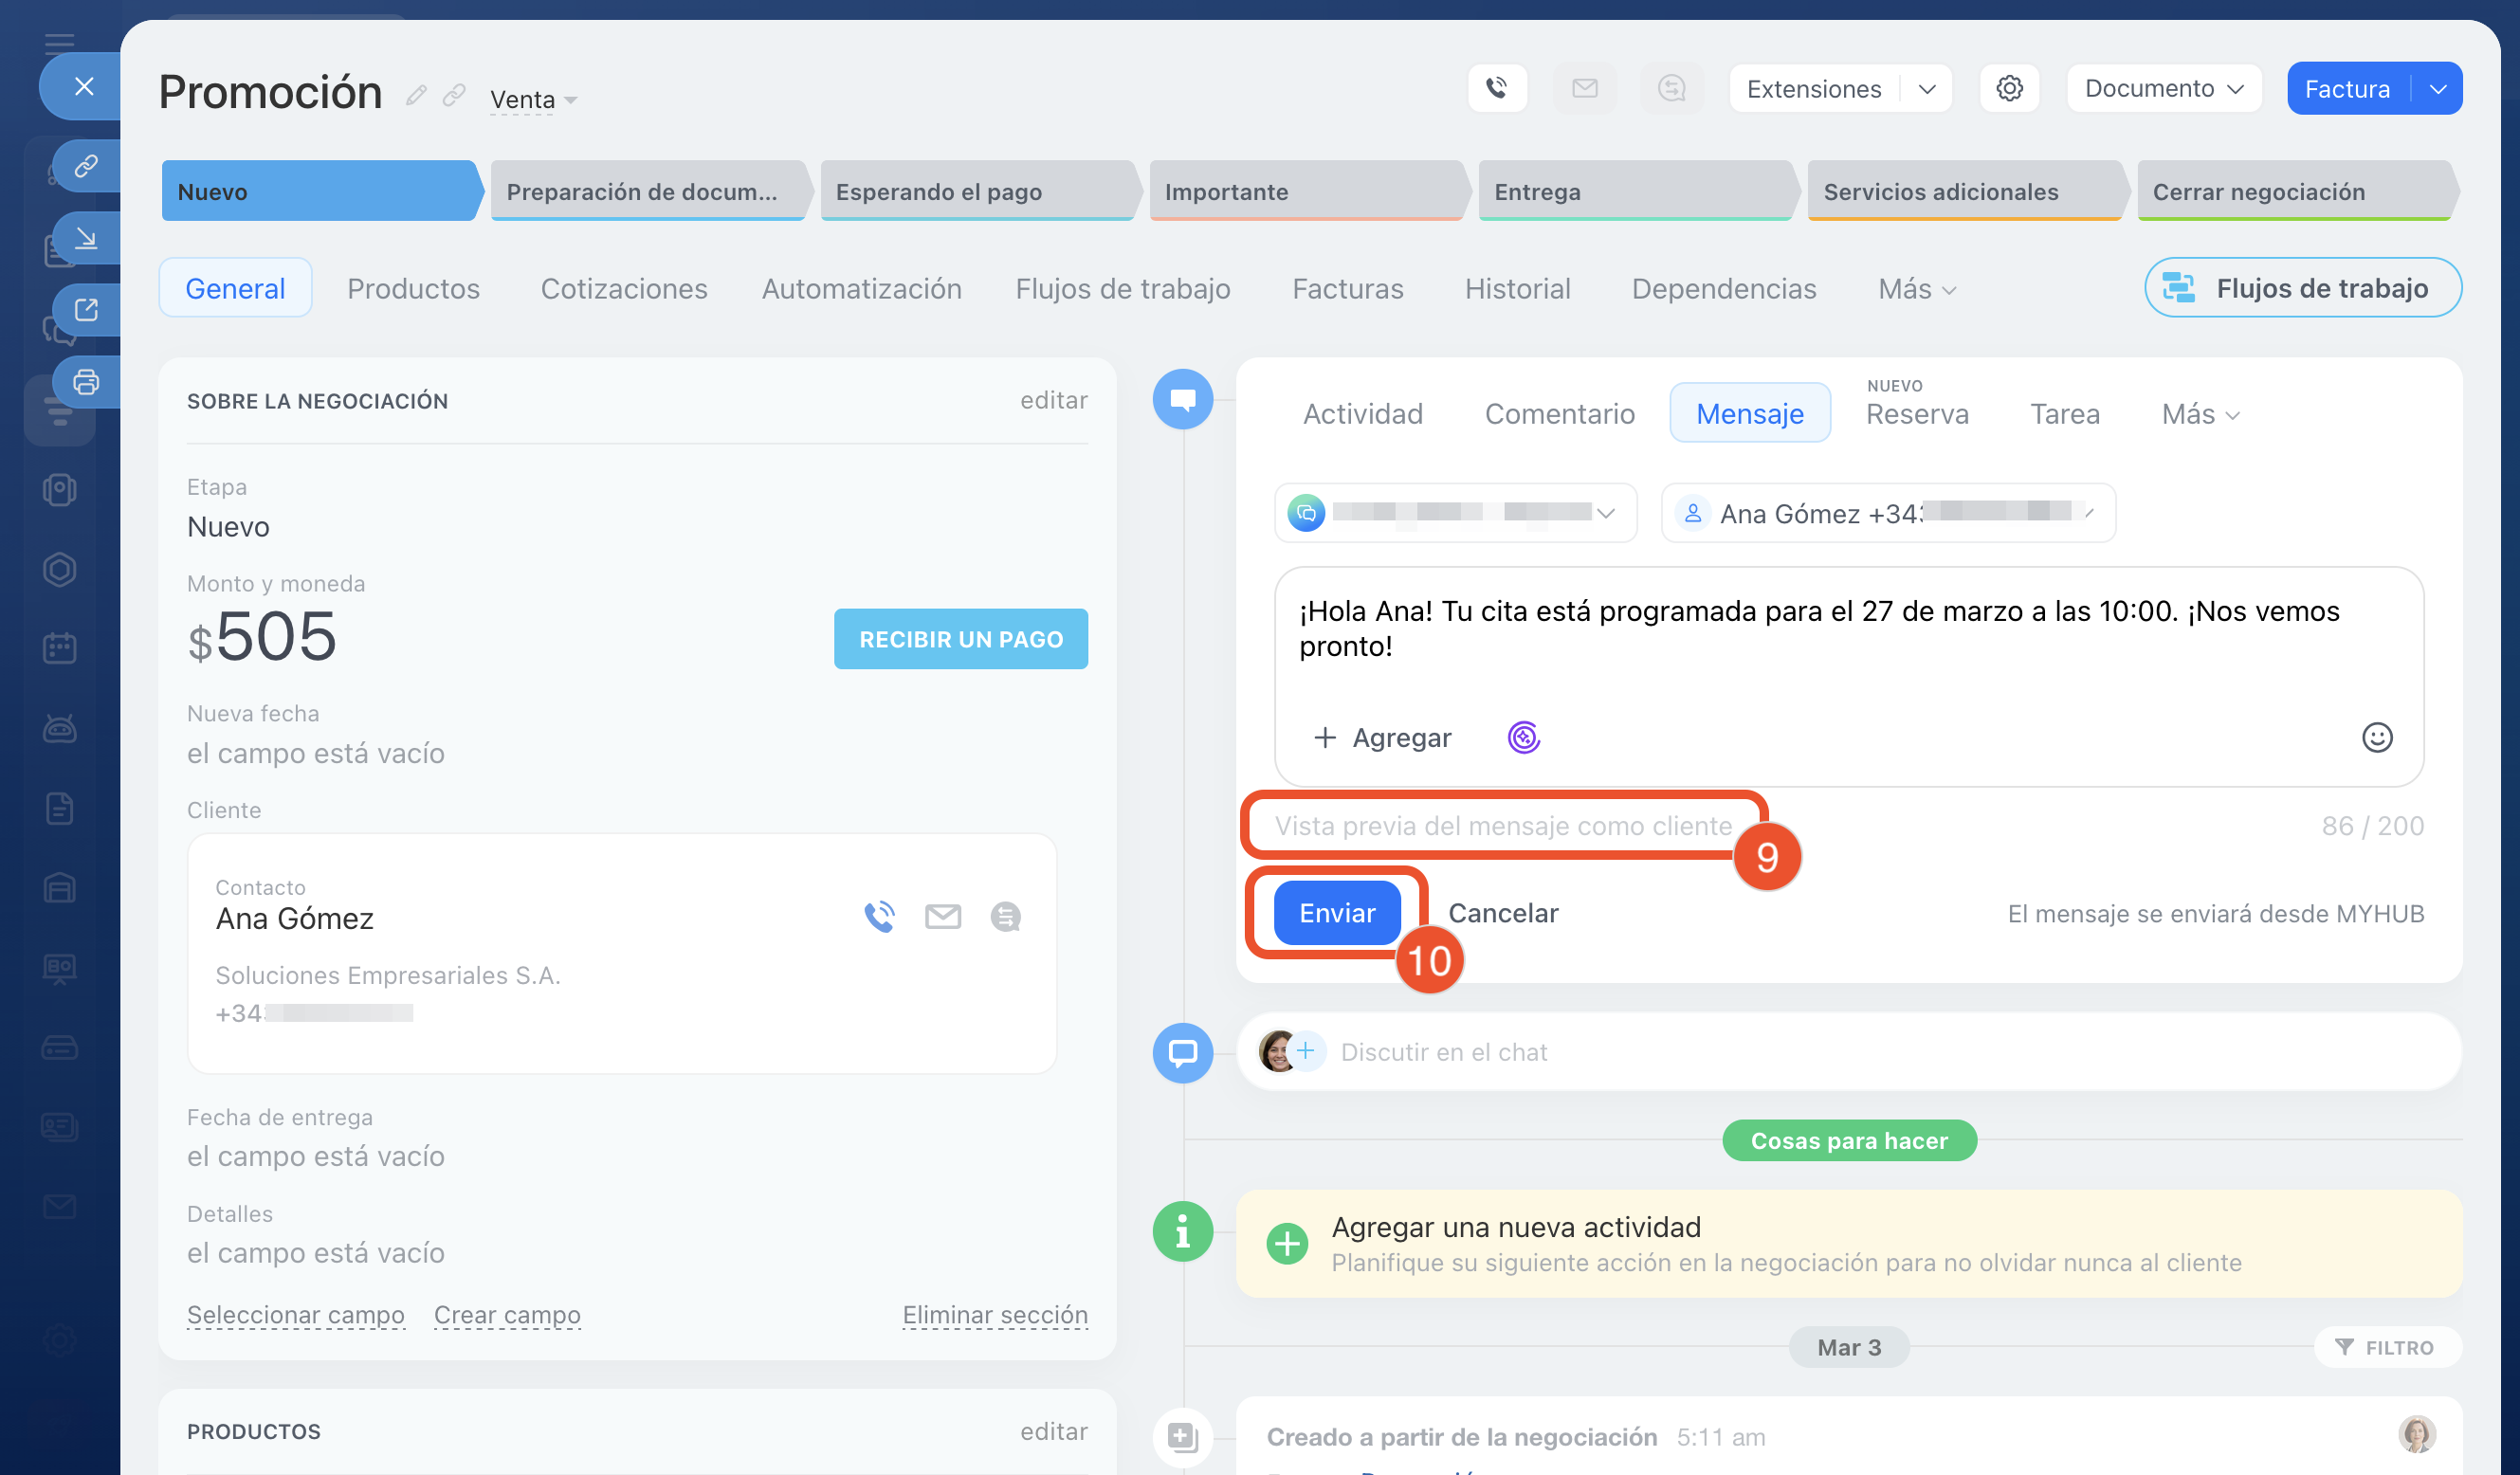Click Vista previa del mensaje como cliente
This screenshot has height=1475, width=2520.
(1502, 826)
